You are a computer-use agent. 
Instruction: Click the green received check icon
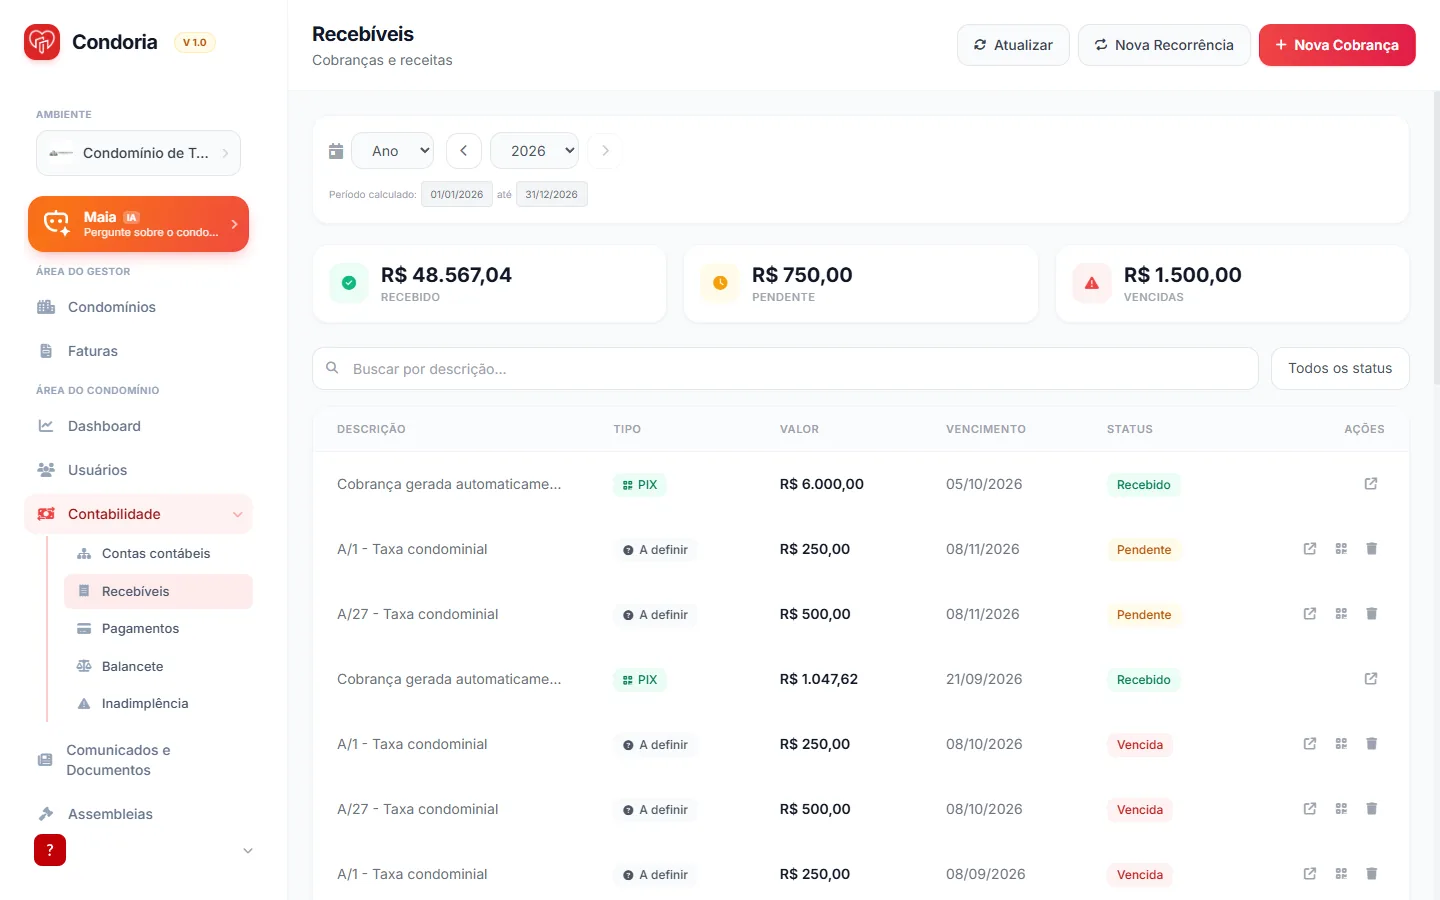point(349,283)
